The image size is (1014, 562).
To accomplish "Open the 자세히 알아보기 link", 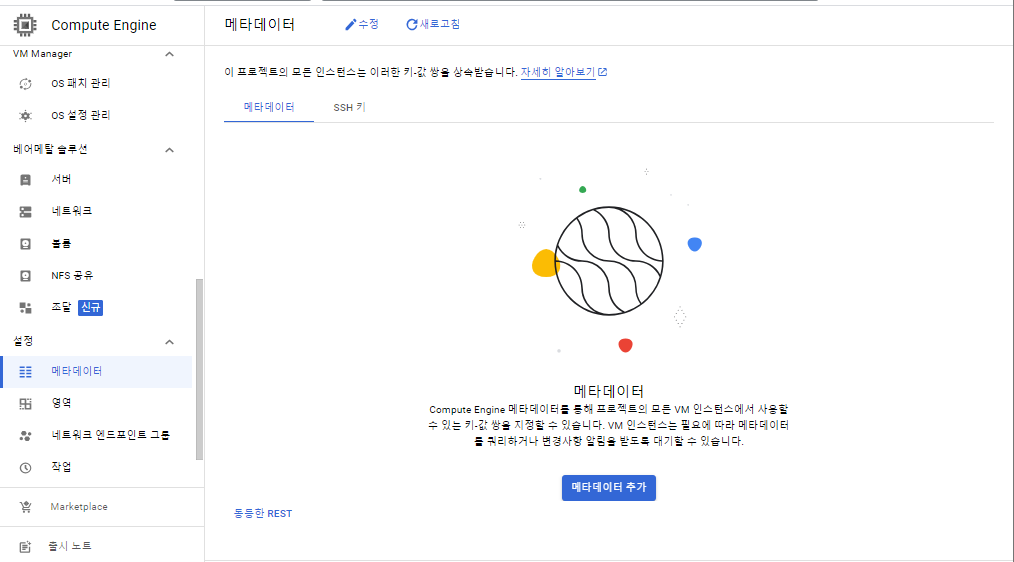I will (557, 72).
